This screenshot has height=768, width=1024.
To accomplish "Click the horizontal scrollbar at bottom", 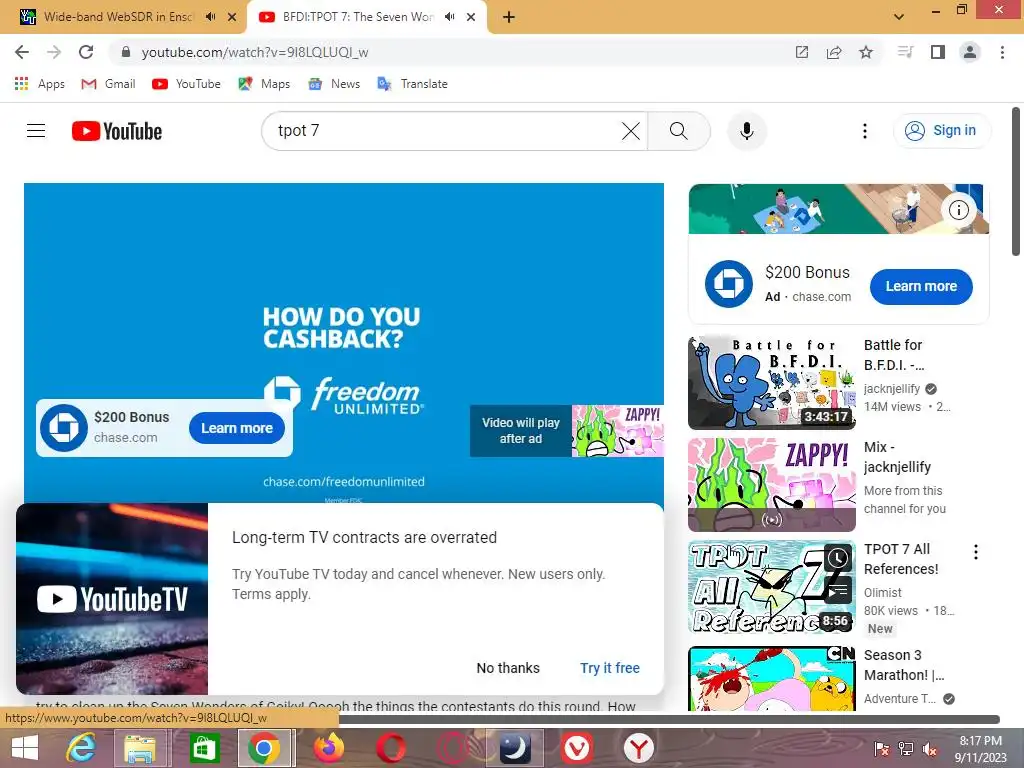I will pos(669,720).
